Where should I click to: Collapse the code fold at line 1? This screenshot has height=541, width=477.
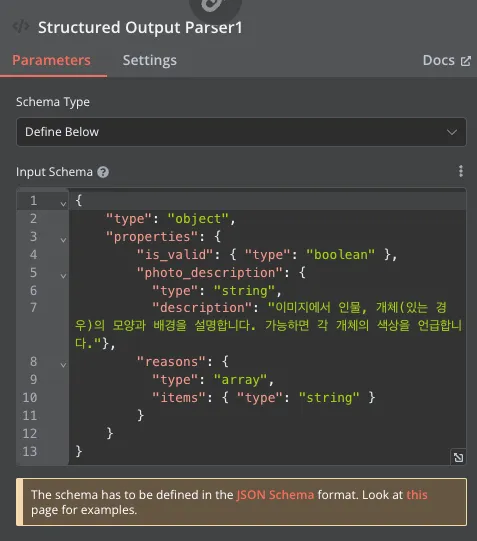pyautogui.click(x=63, y=204)
